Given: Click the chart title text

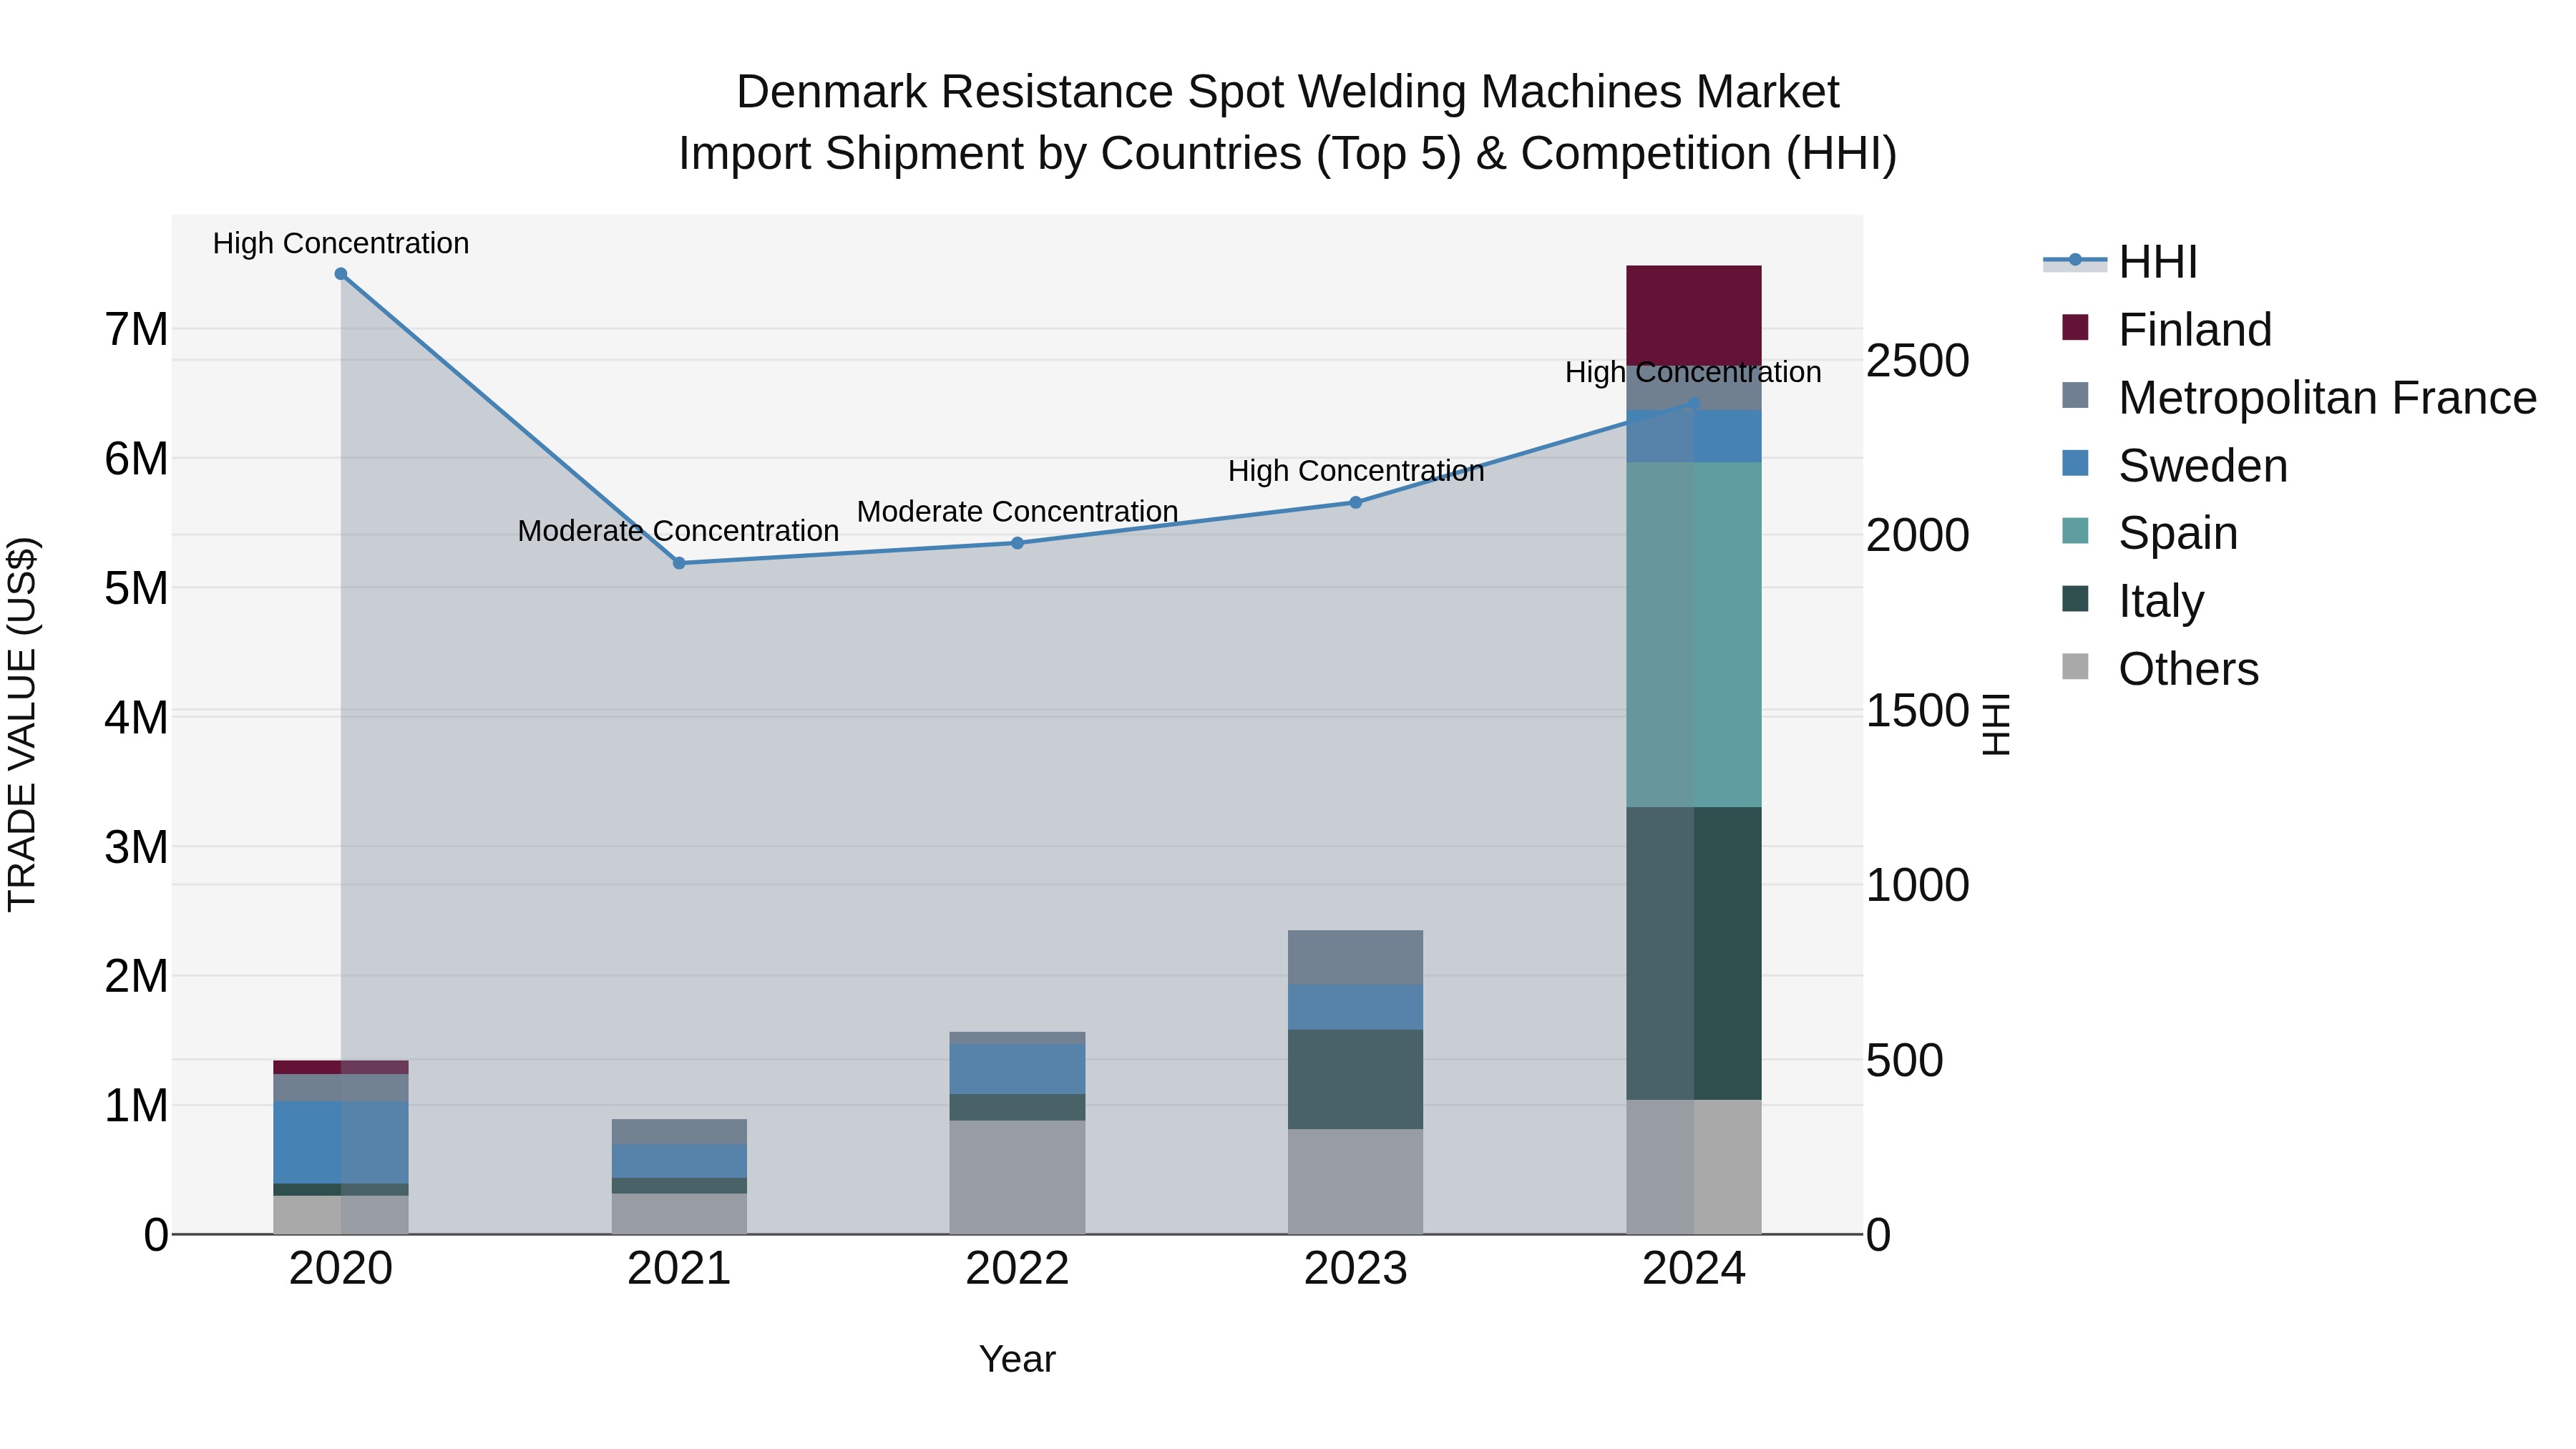Looking at the screenshot, I should coord(1288,123).
